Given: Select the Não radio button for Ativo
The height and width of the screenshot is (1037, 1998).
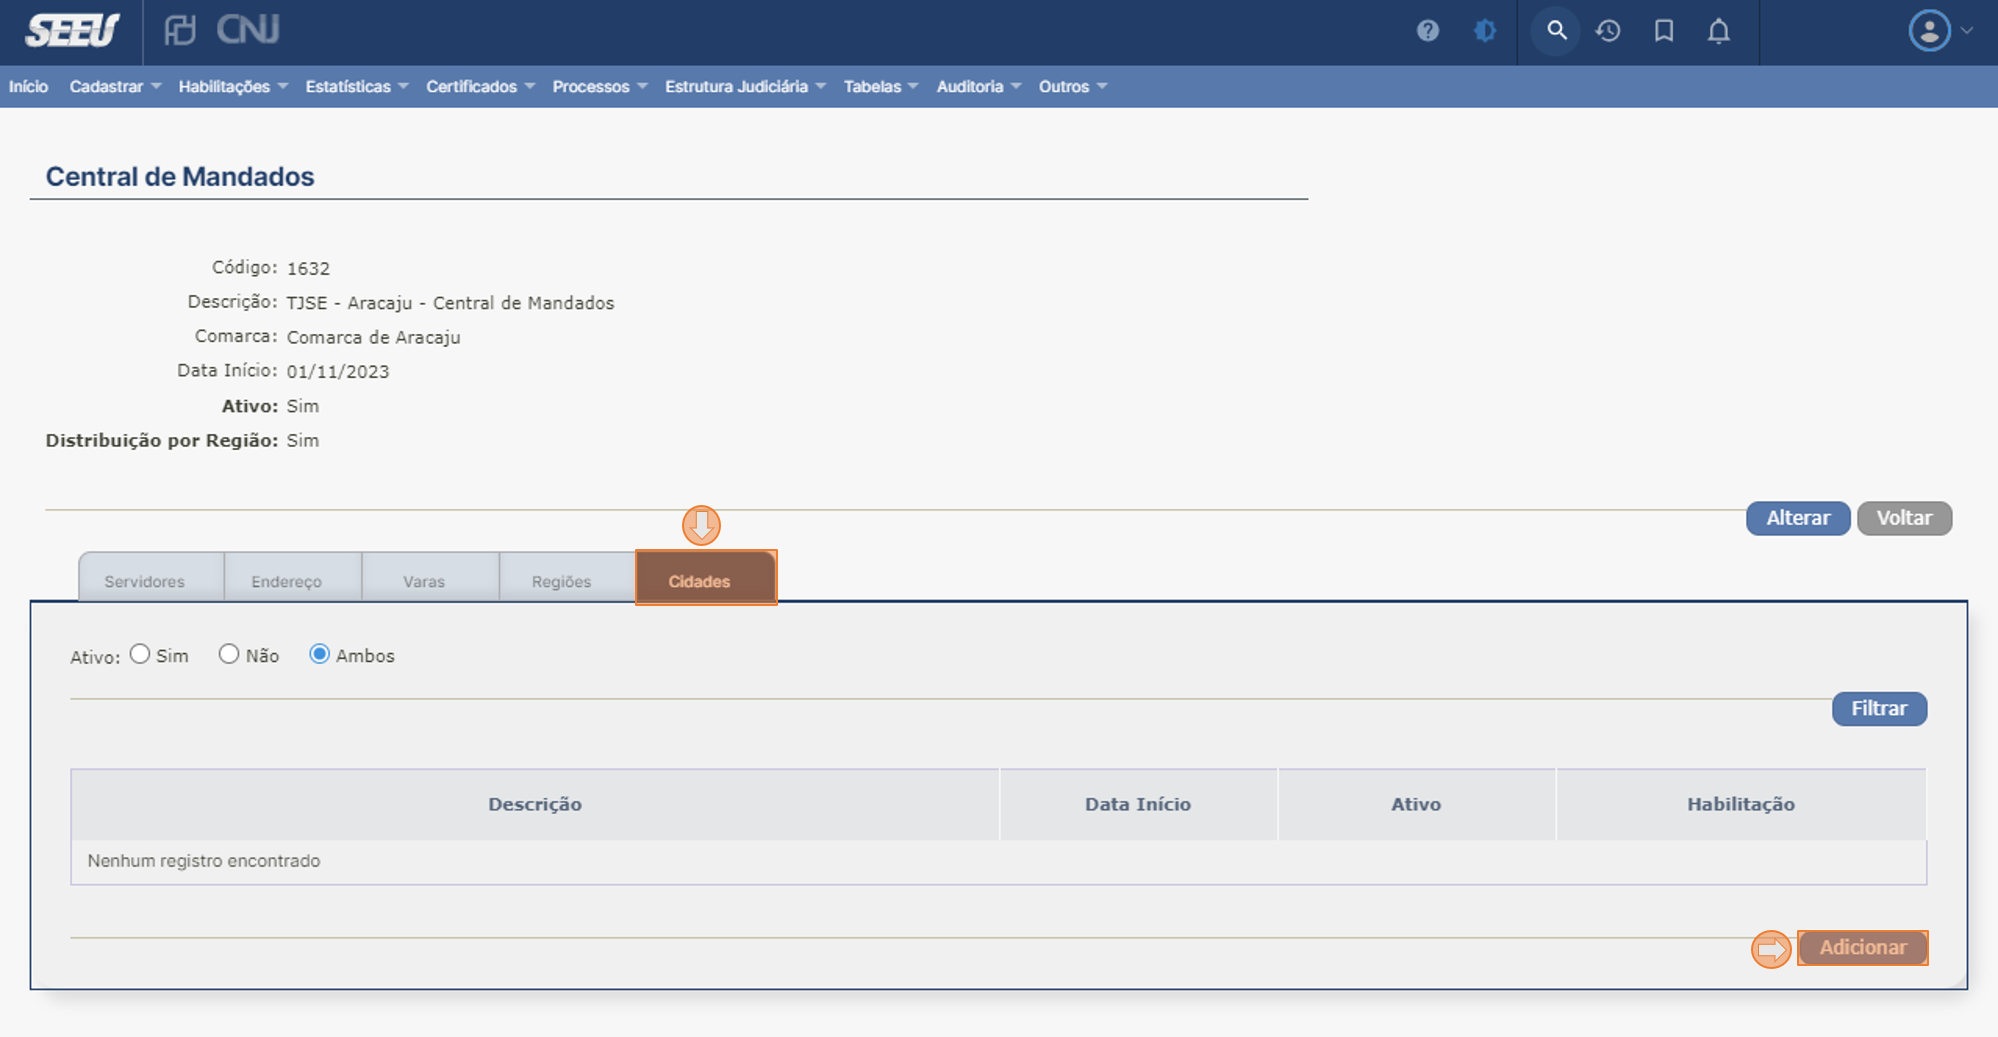Looking at the screenshot, I should coord(229,654).
